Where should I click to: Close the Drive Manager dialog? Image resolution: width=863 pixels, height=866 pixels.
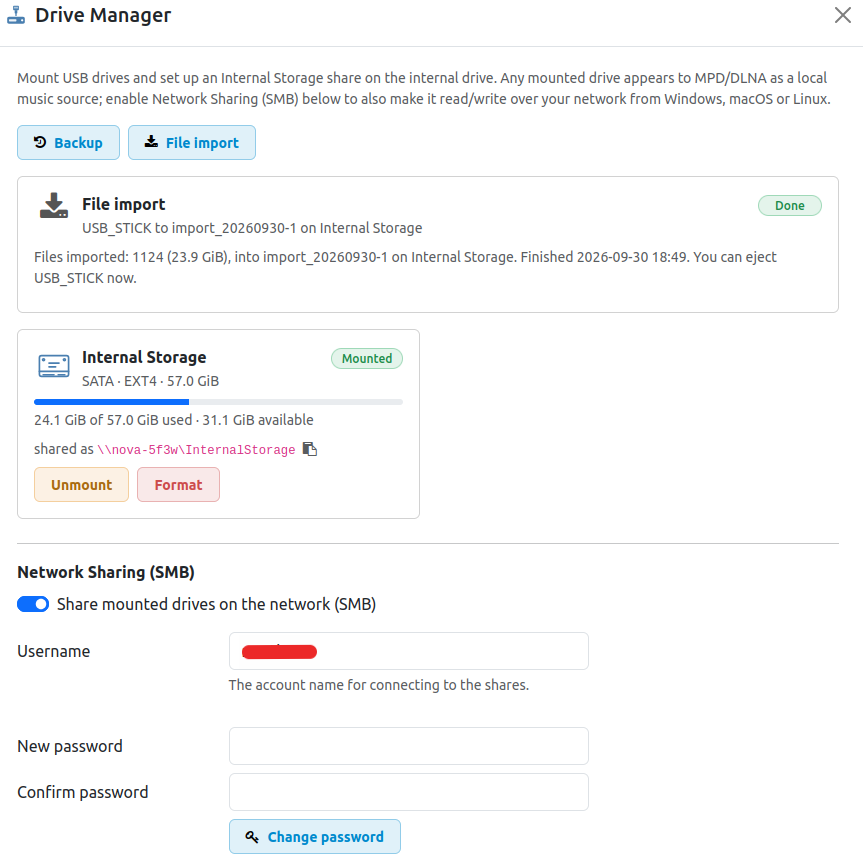[843, 15]
